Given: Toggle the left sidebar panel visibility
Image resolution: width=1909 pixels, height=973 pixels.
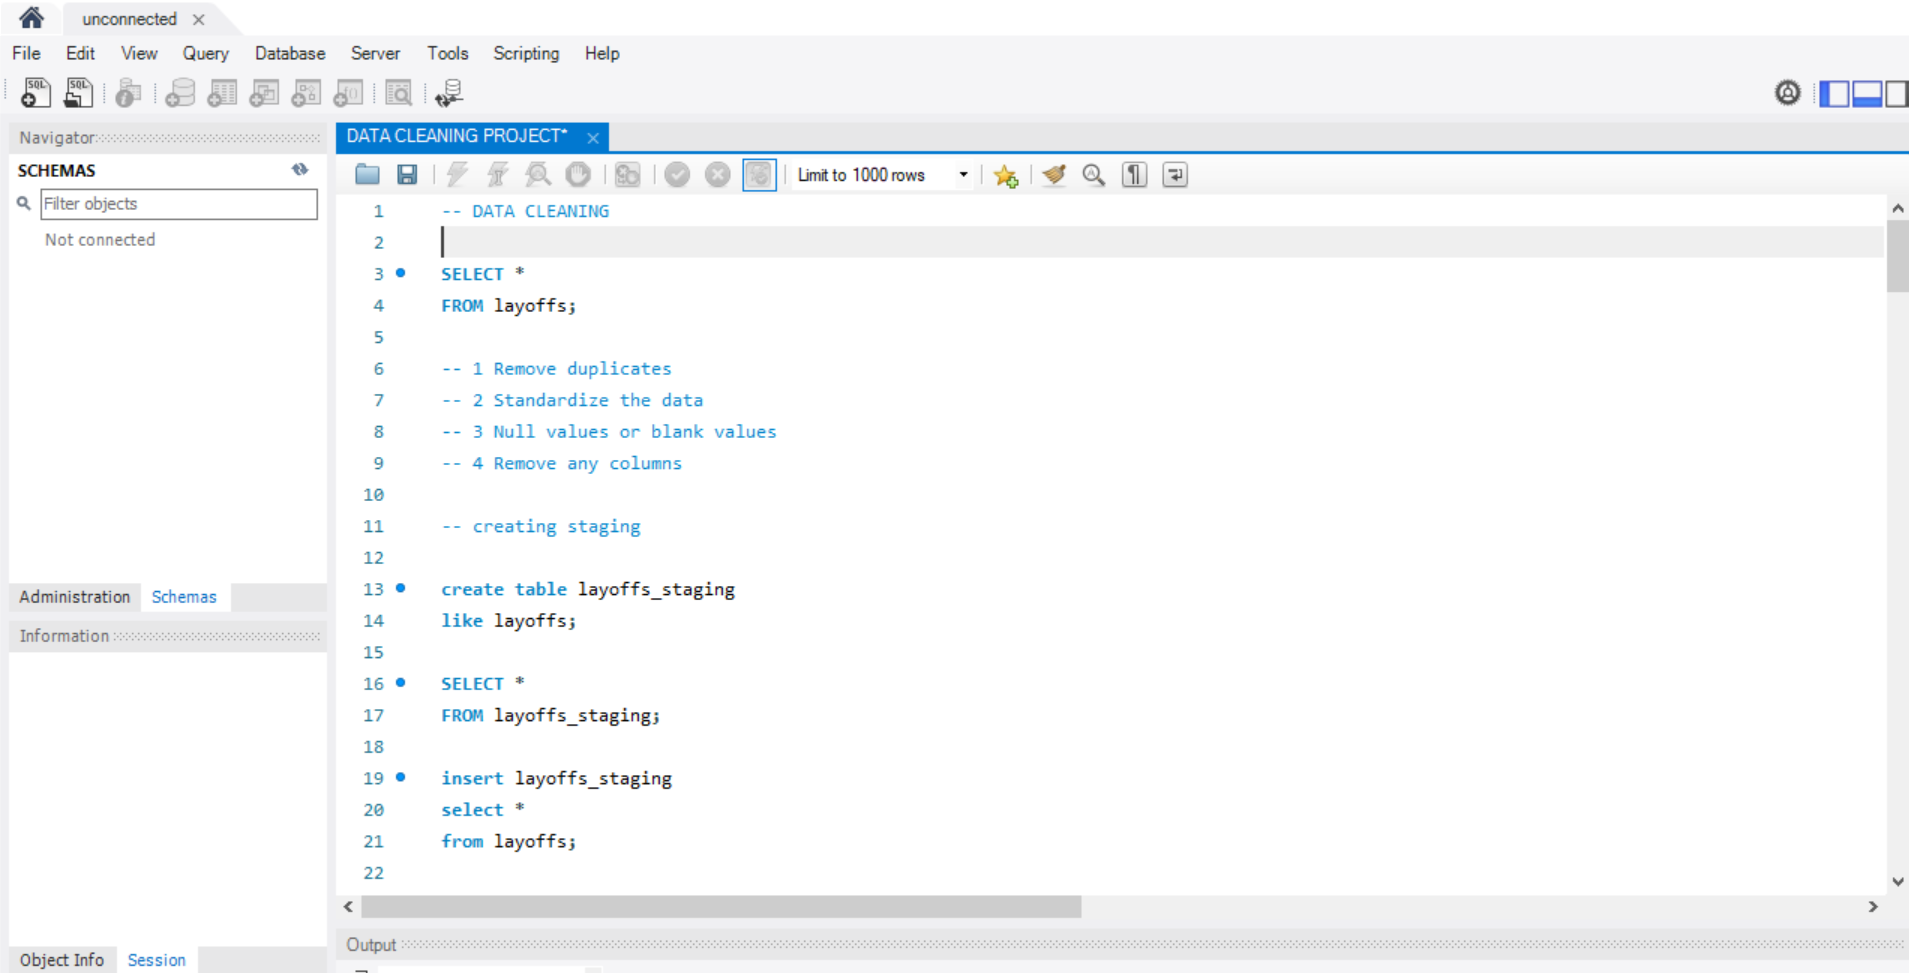Looking at the screenshot, I should coord(1833,94).
